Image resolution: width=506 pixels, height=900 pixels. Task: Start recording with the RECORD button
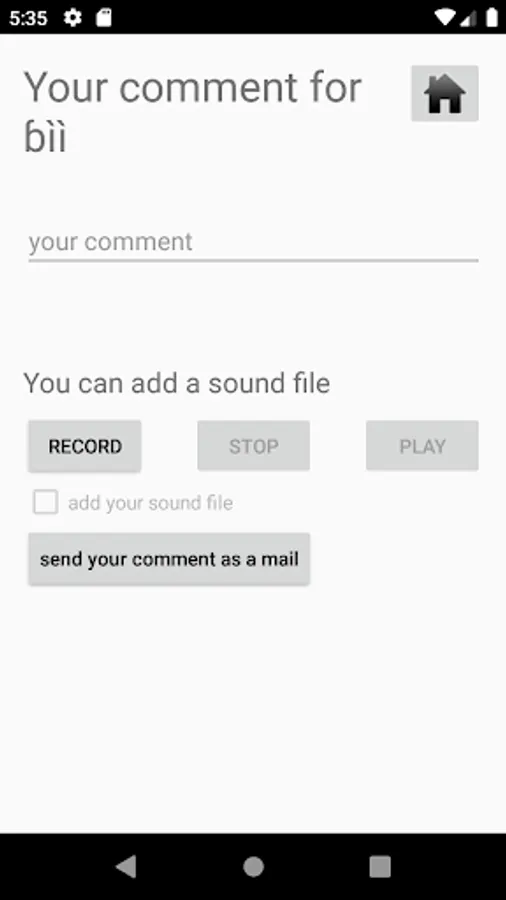pyautogui.click(x=85, y=446)
